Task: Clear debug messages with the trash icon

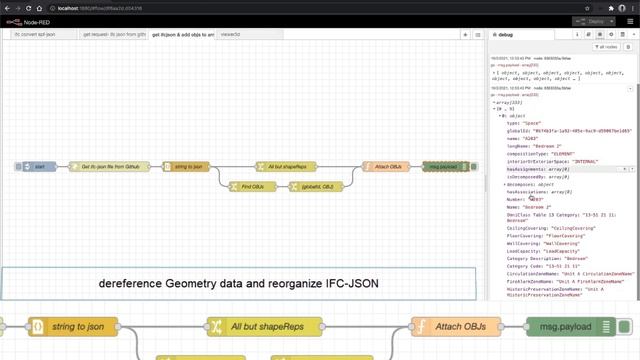Action: coord(628,47)
